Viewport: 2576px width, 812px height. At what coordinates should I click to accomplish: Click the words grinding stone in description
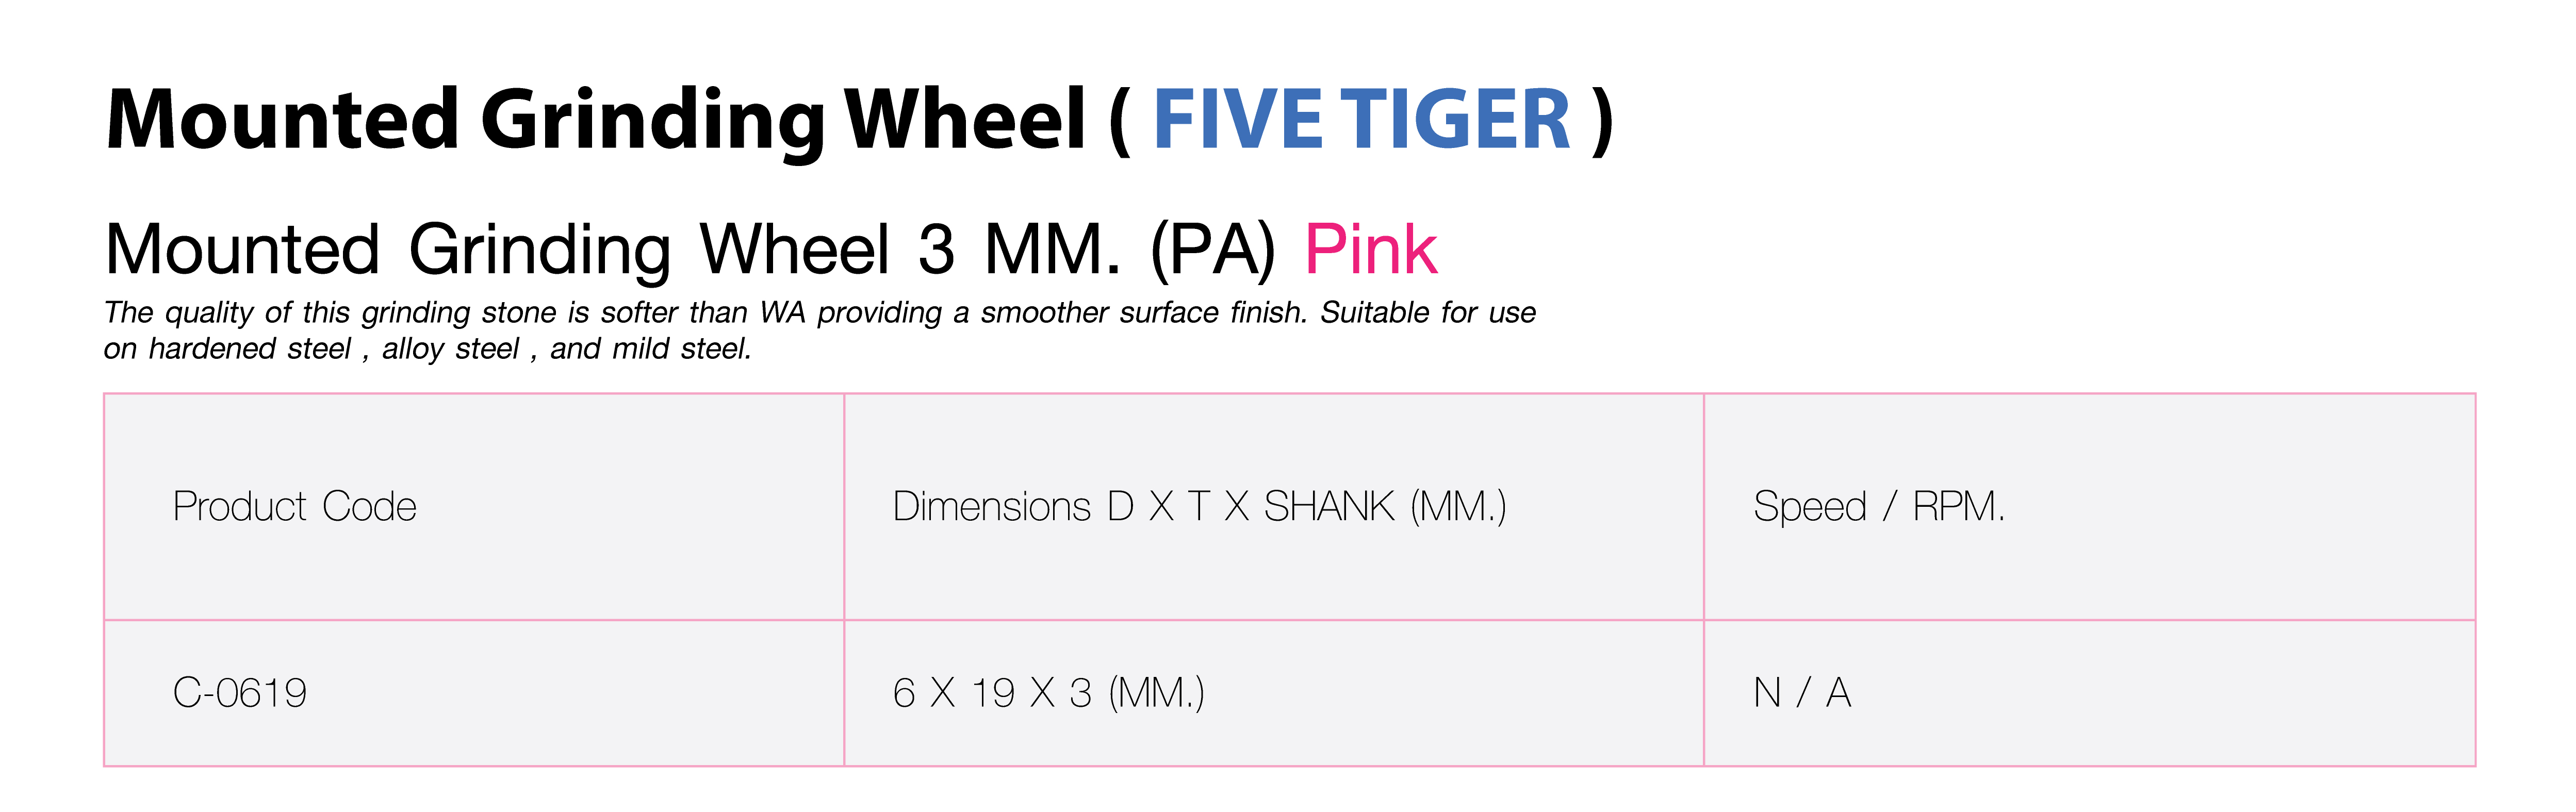click(458, 313)
